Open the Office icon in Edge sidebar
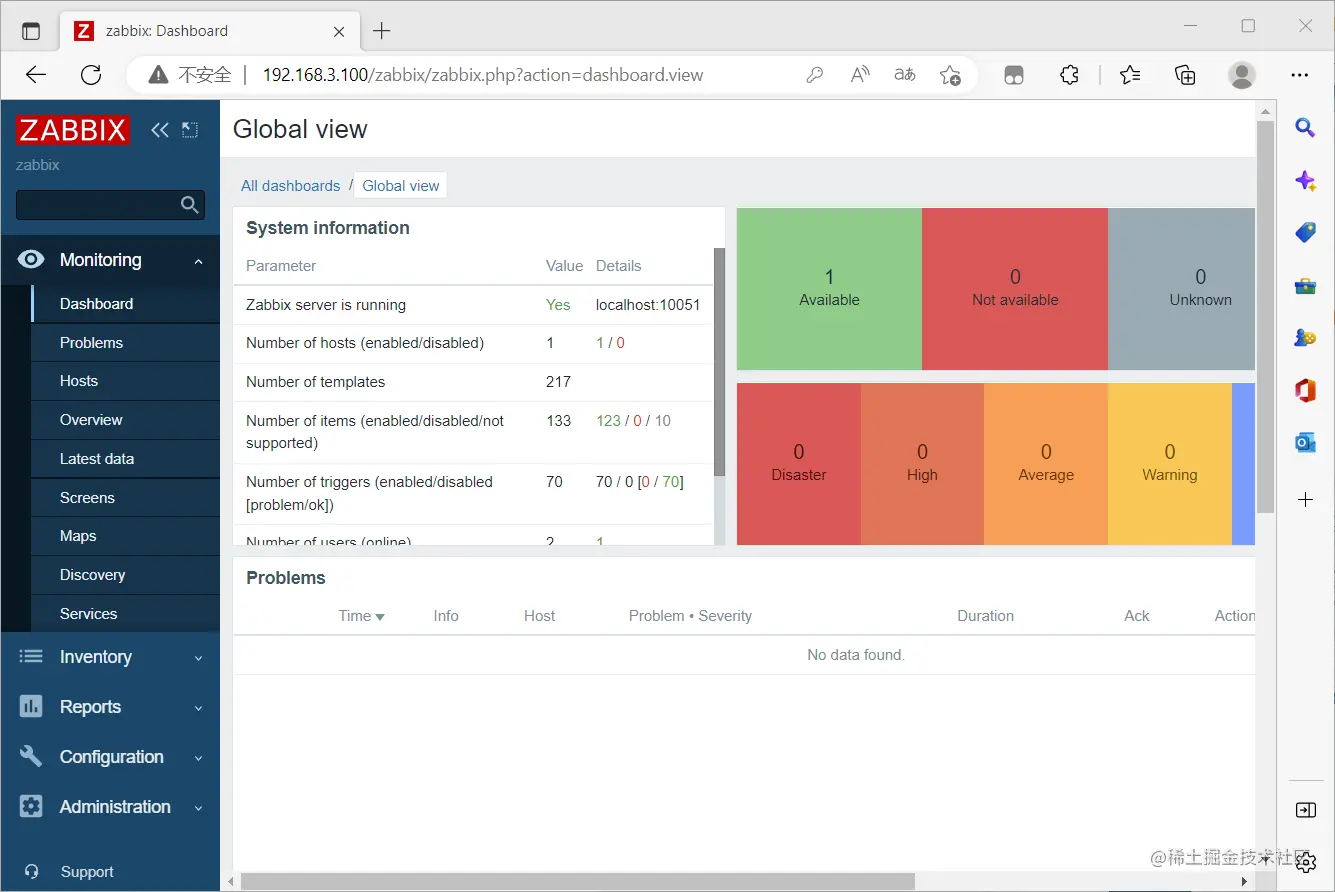The height and width of the screenshot is (892, 1335). (1305, 390)
